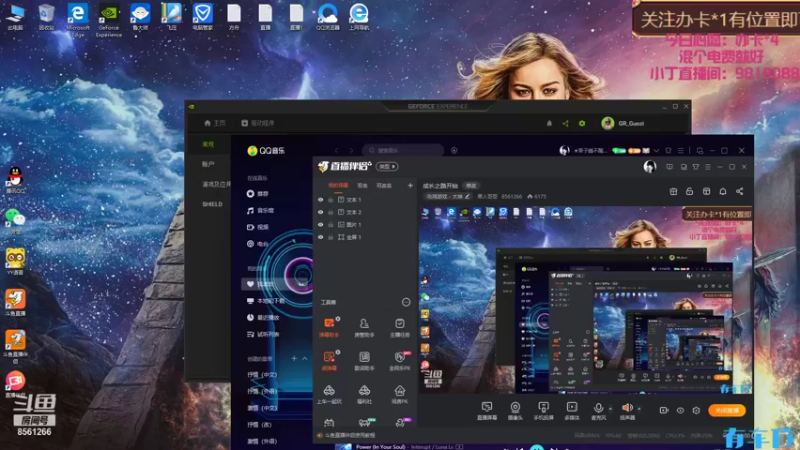This screenshot has height=450, width=800.
Task: Collapse the QQ音乐 created playlists section
Action: point(305,359)
